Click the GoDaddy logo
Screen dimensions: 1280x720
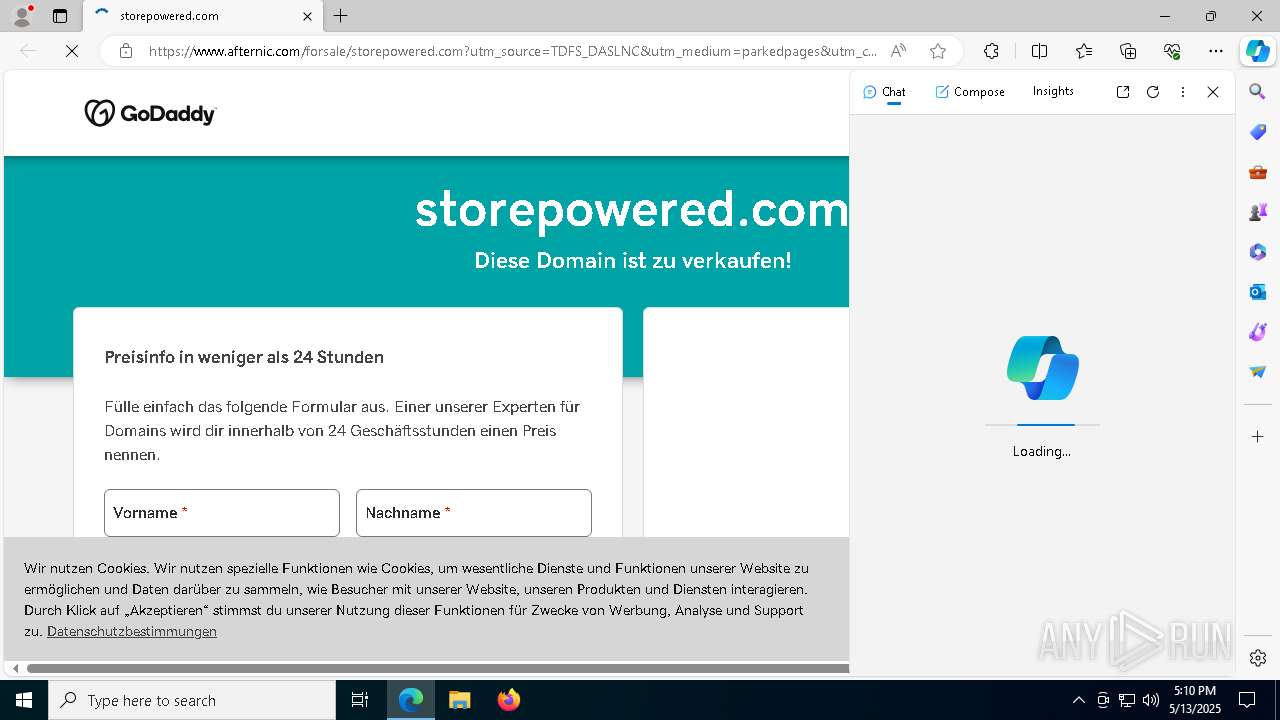[150, 113]
